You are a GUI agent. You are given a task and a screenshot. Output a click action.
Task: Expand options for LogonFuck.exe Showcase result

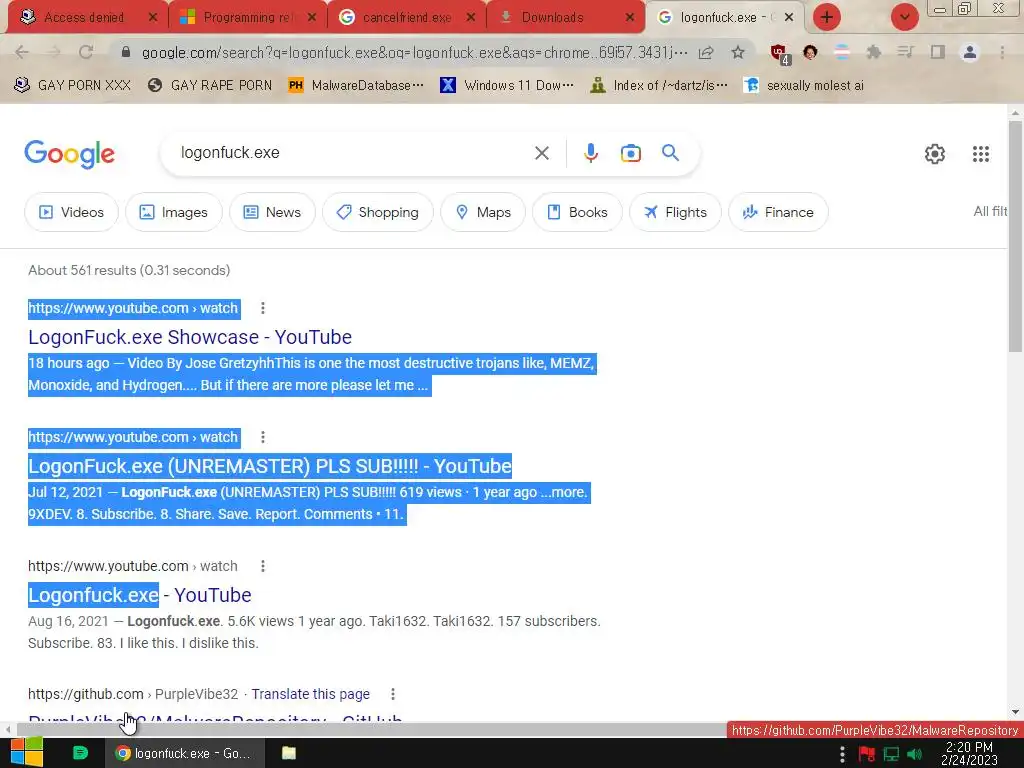(263, 308)
